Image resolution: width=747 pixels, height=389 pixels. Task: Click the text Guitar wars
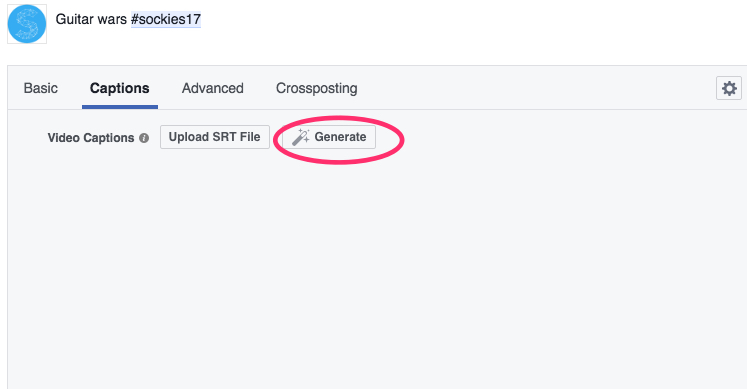coord(91,19)
